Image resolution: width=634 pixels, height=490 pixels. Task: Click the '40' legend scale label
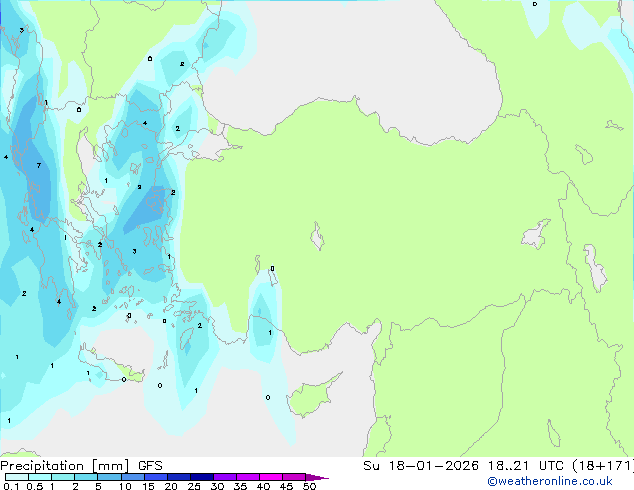[263, 486]
